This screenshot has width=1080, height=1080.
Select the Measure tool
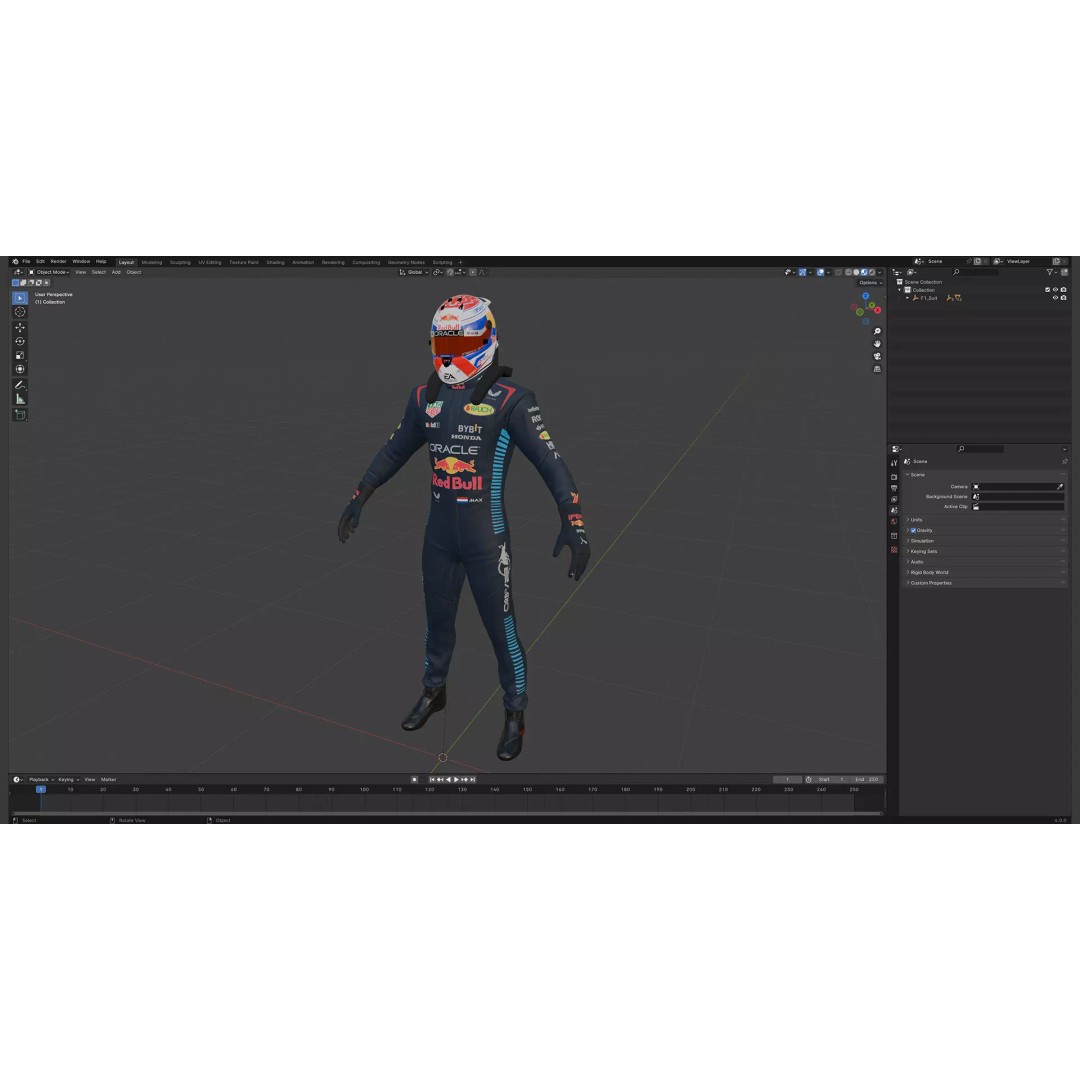pos(20,399)
